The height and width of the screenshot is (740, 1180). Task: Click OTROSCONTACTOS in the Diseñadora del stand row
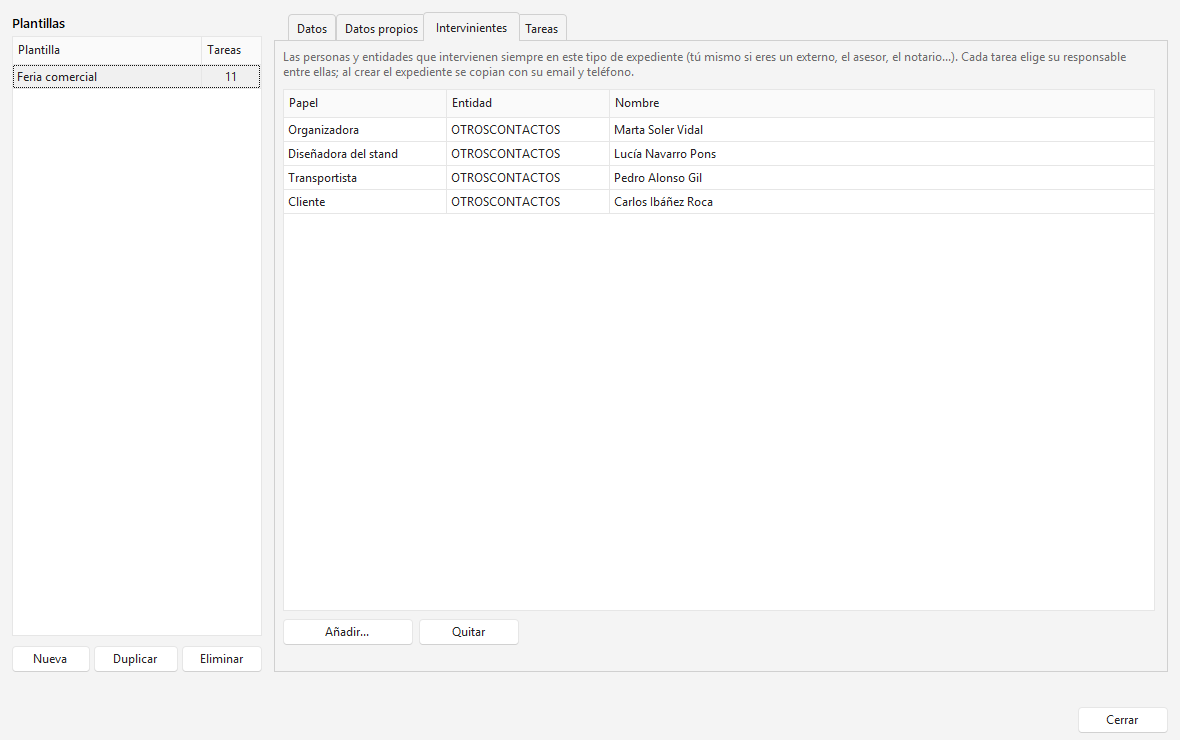pos(506,154)
